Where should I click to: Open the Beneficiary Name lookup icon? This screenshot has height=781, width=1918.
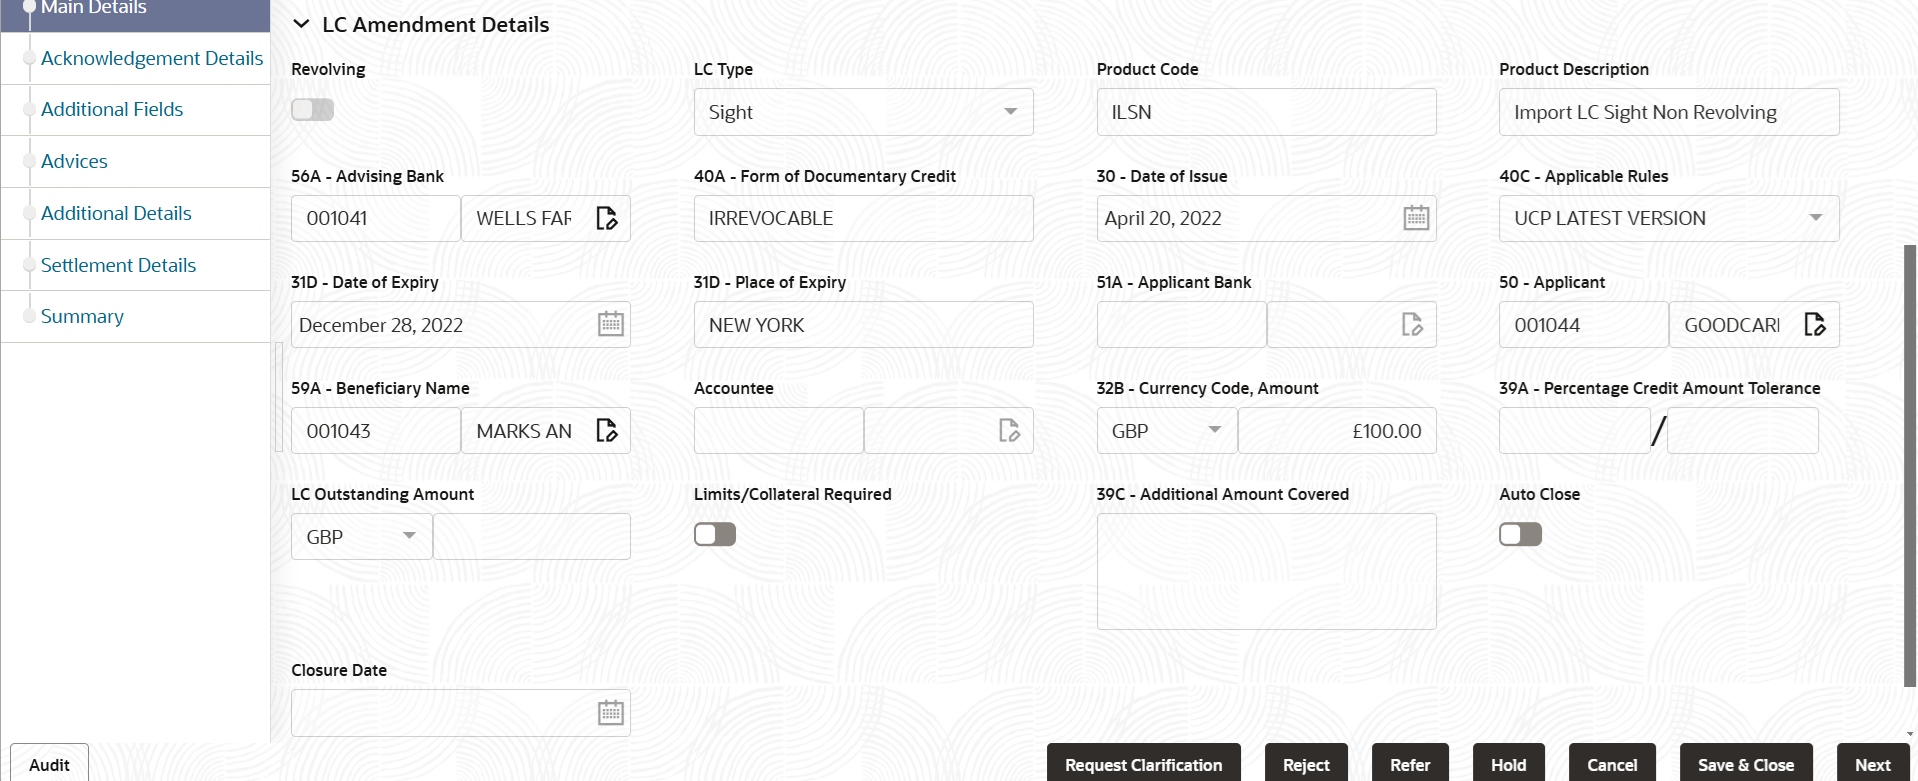pos(607,430)
